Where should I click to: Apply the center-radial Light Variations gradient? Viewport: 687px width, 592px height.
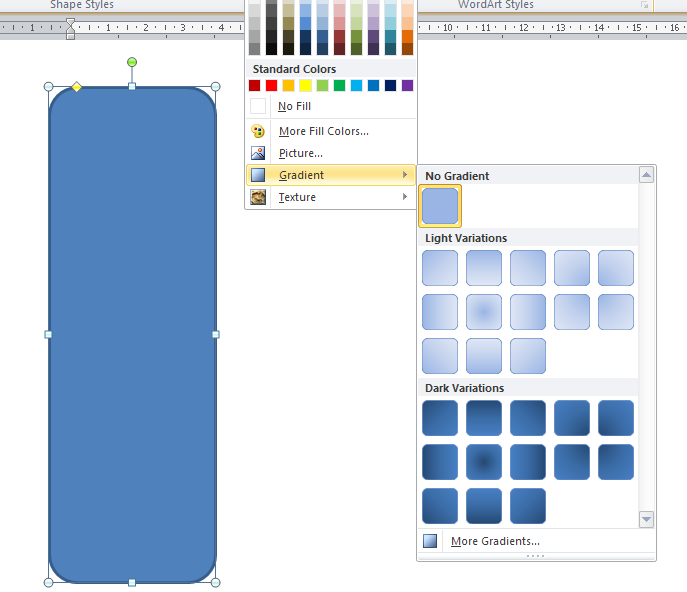(484, 312)
